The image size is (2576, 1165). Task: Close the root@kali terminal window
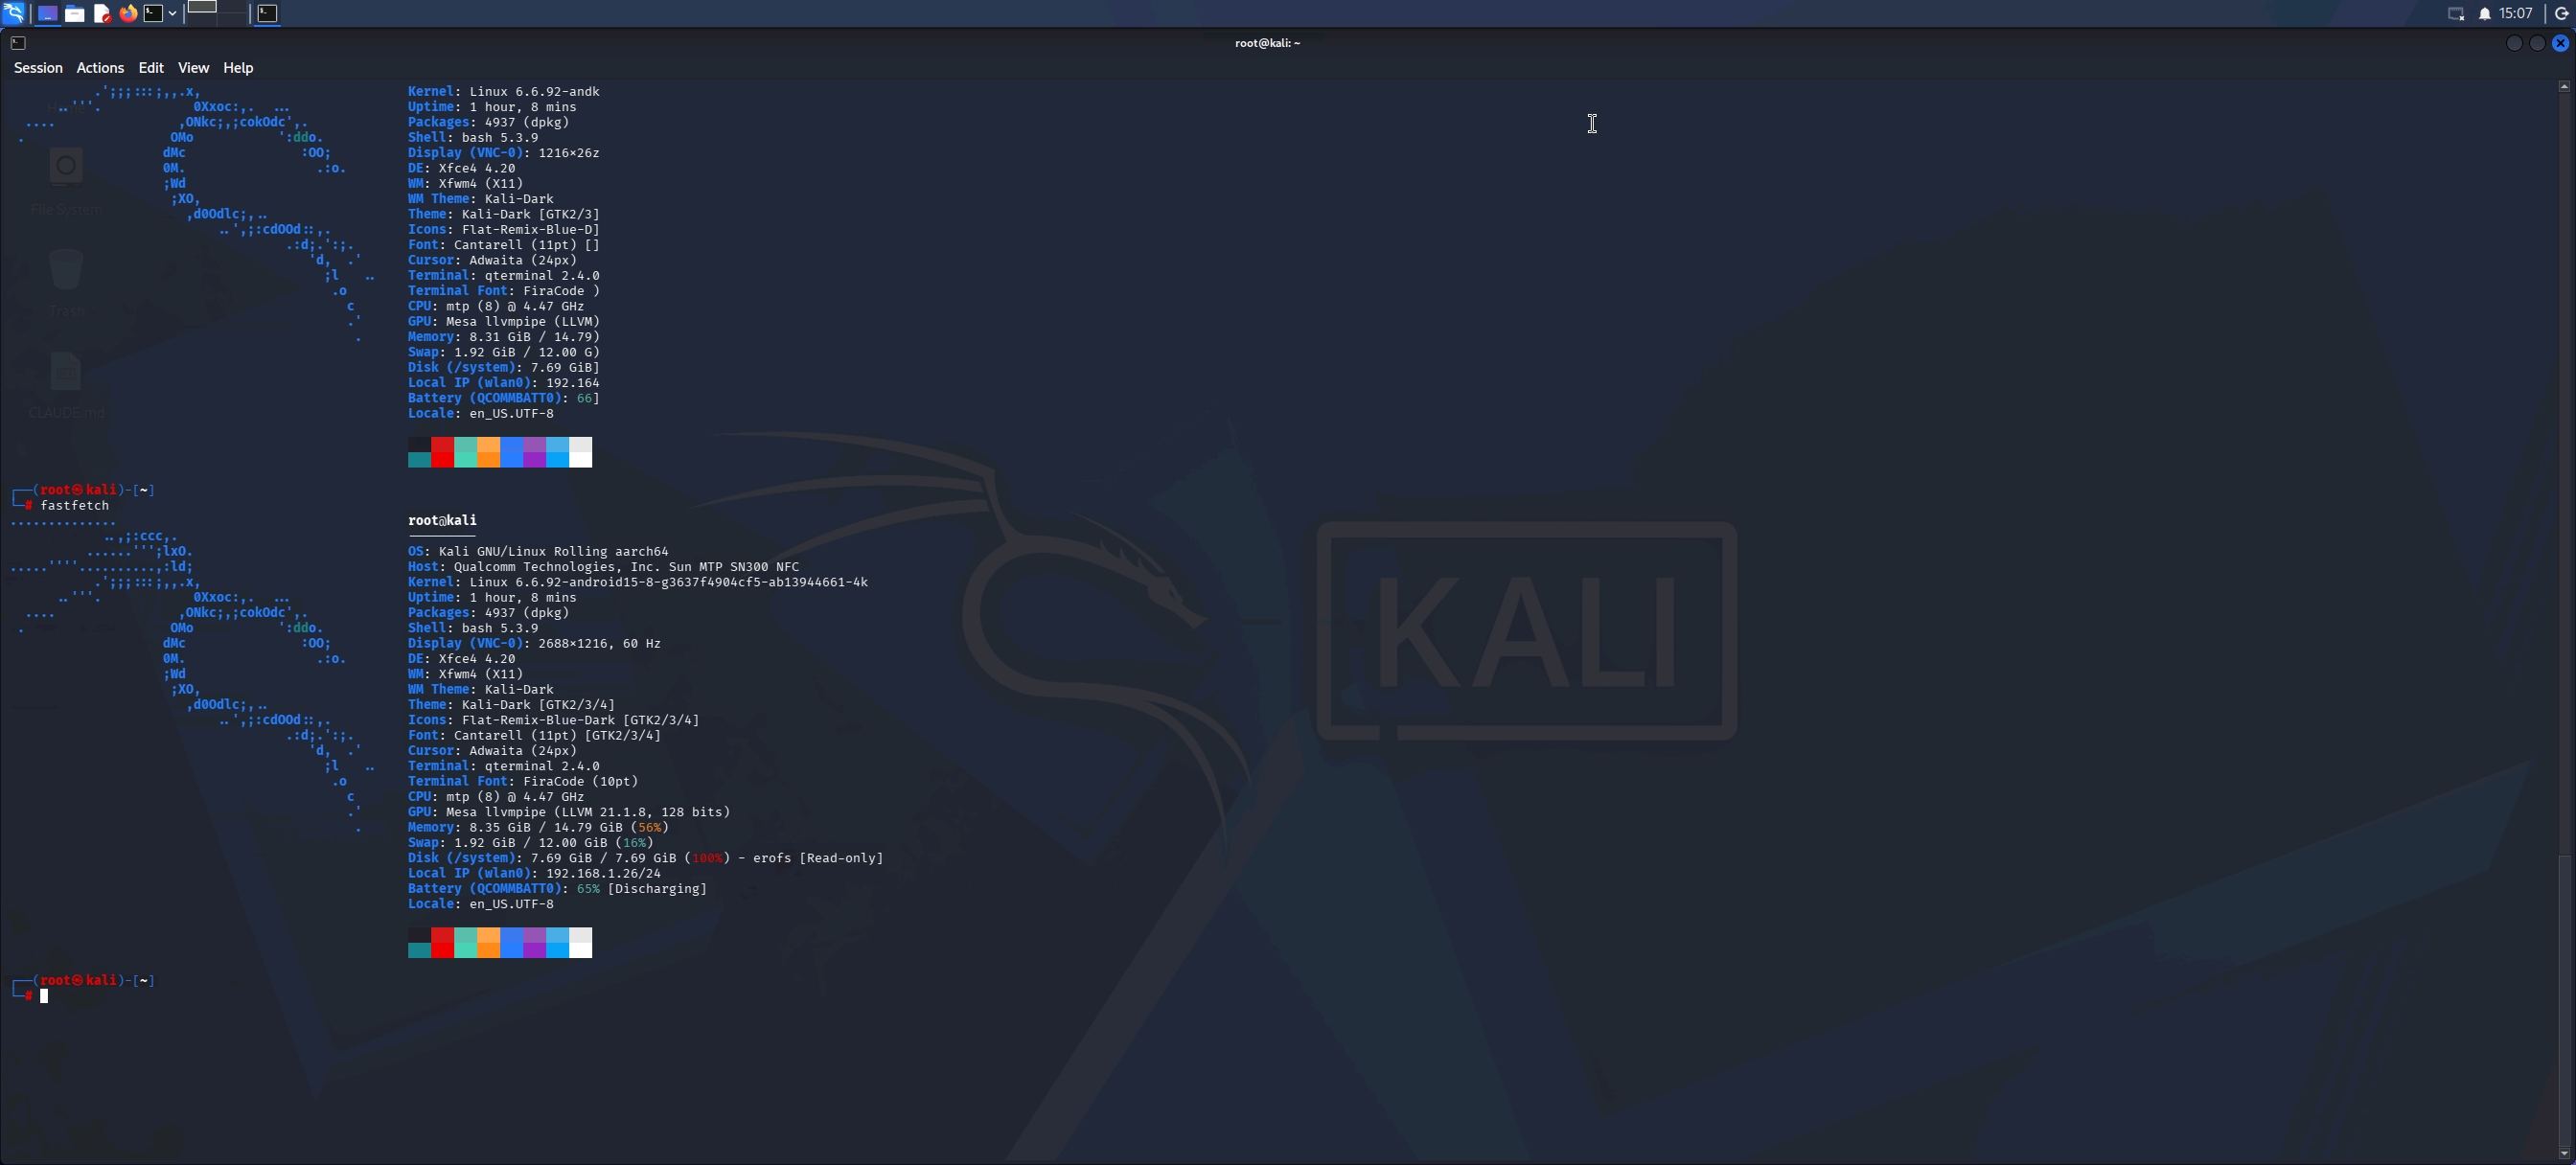point(2560,43)
